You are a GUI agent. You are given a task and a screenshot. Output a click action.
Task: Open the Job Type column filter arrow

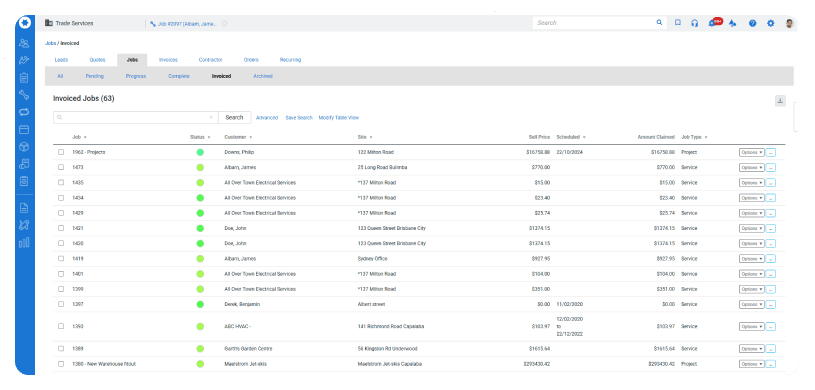[706, 137]
